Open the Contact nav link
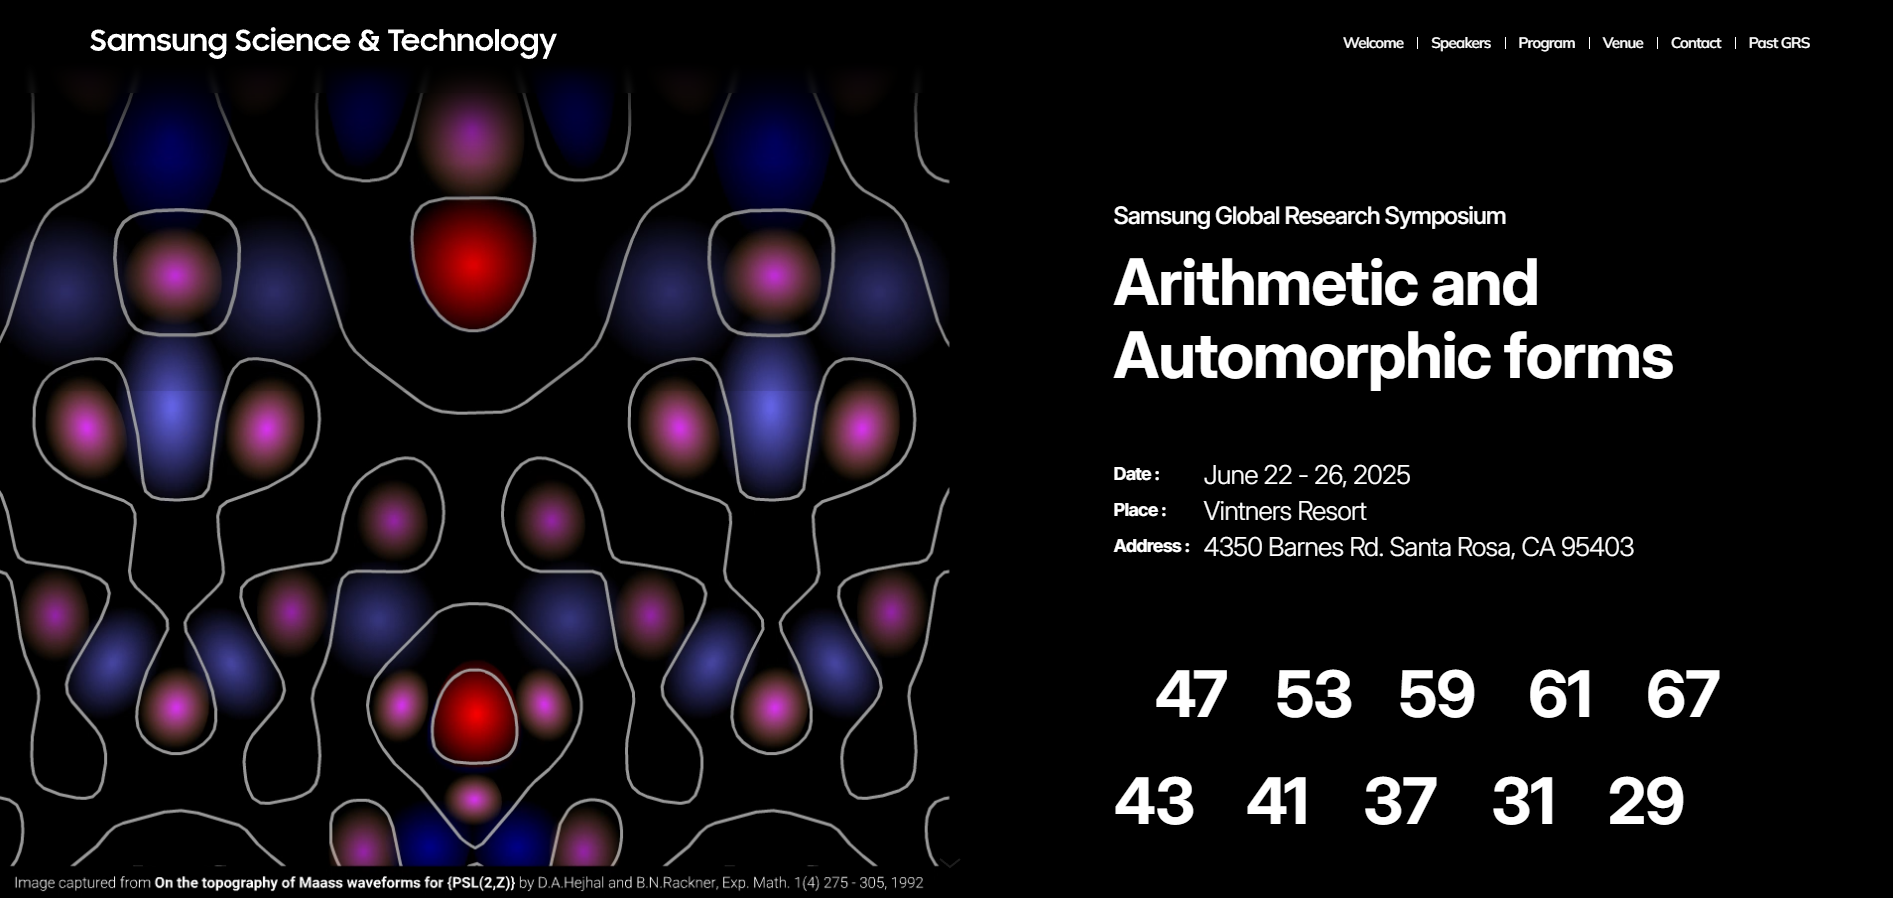 click(1695, 43)
